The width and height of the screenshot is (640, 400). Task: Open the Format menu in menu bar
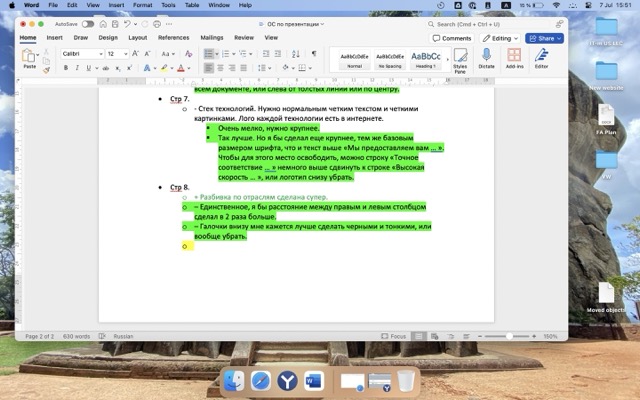point(142,5)
